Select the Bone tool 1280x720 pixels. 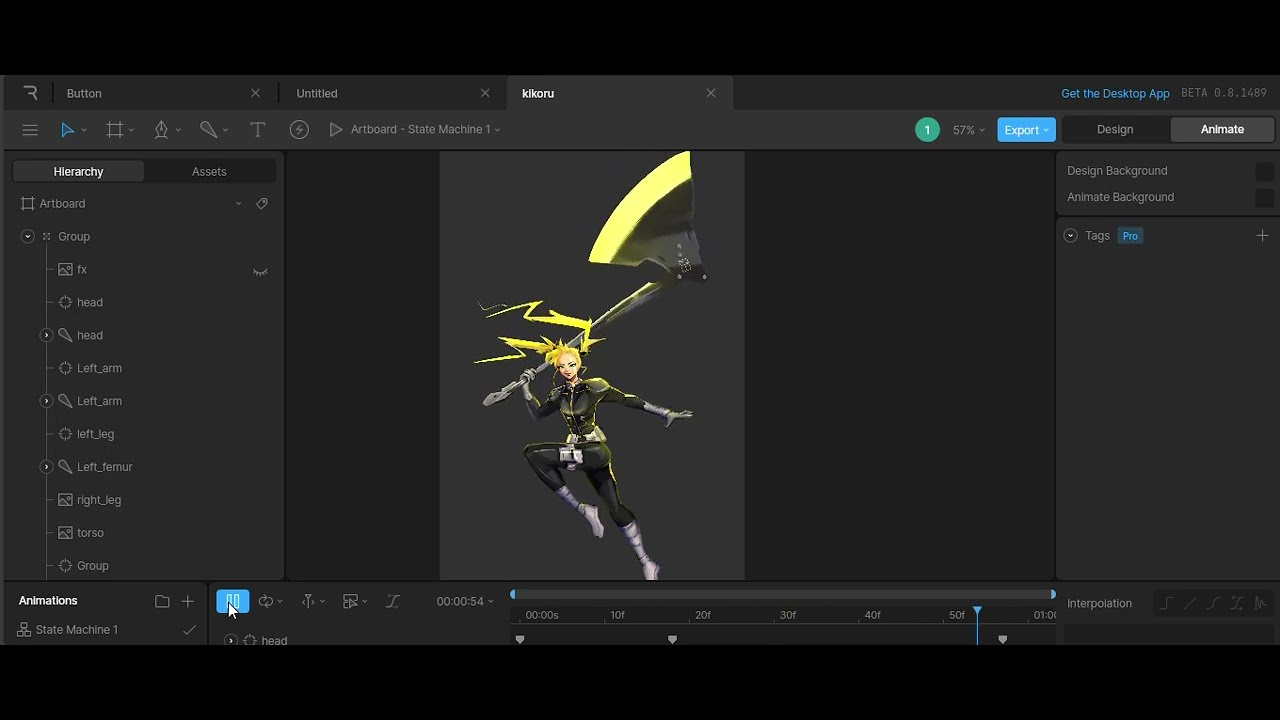point(208,130)
